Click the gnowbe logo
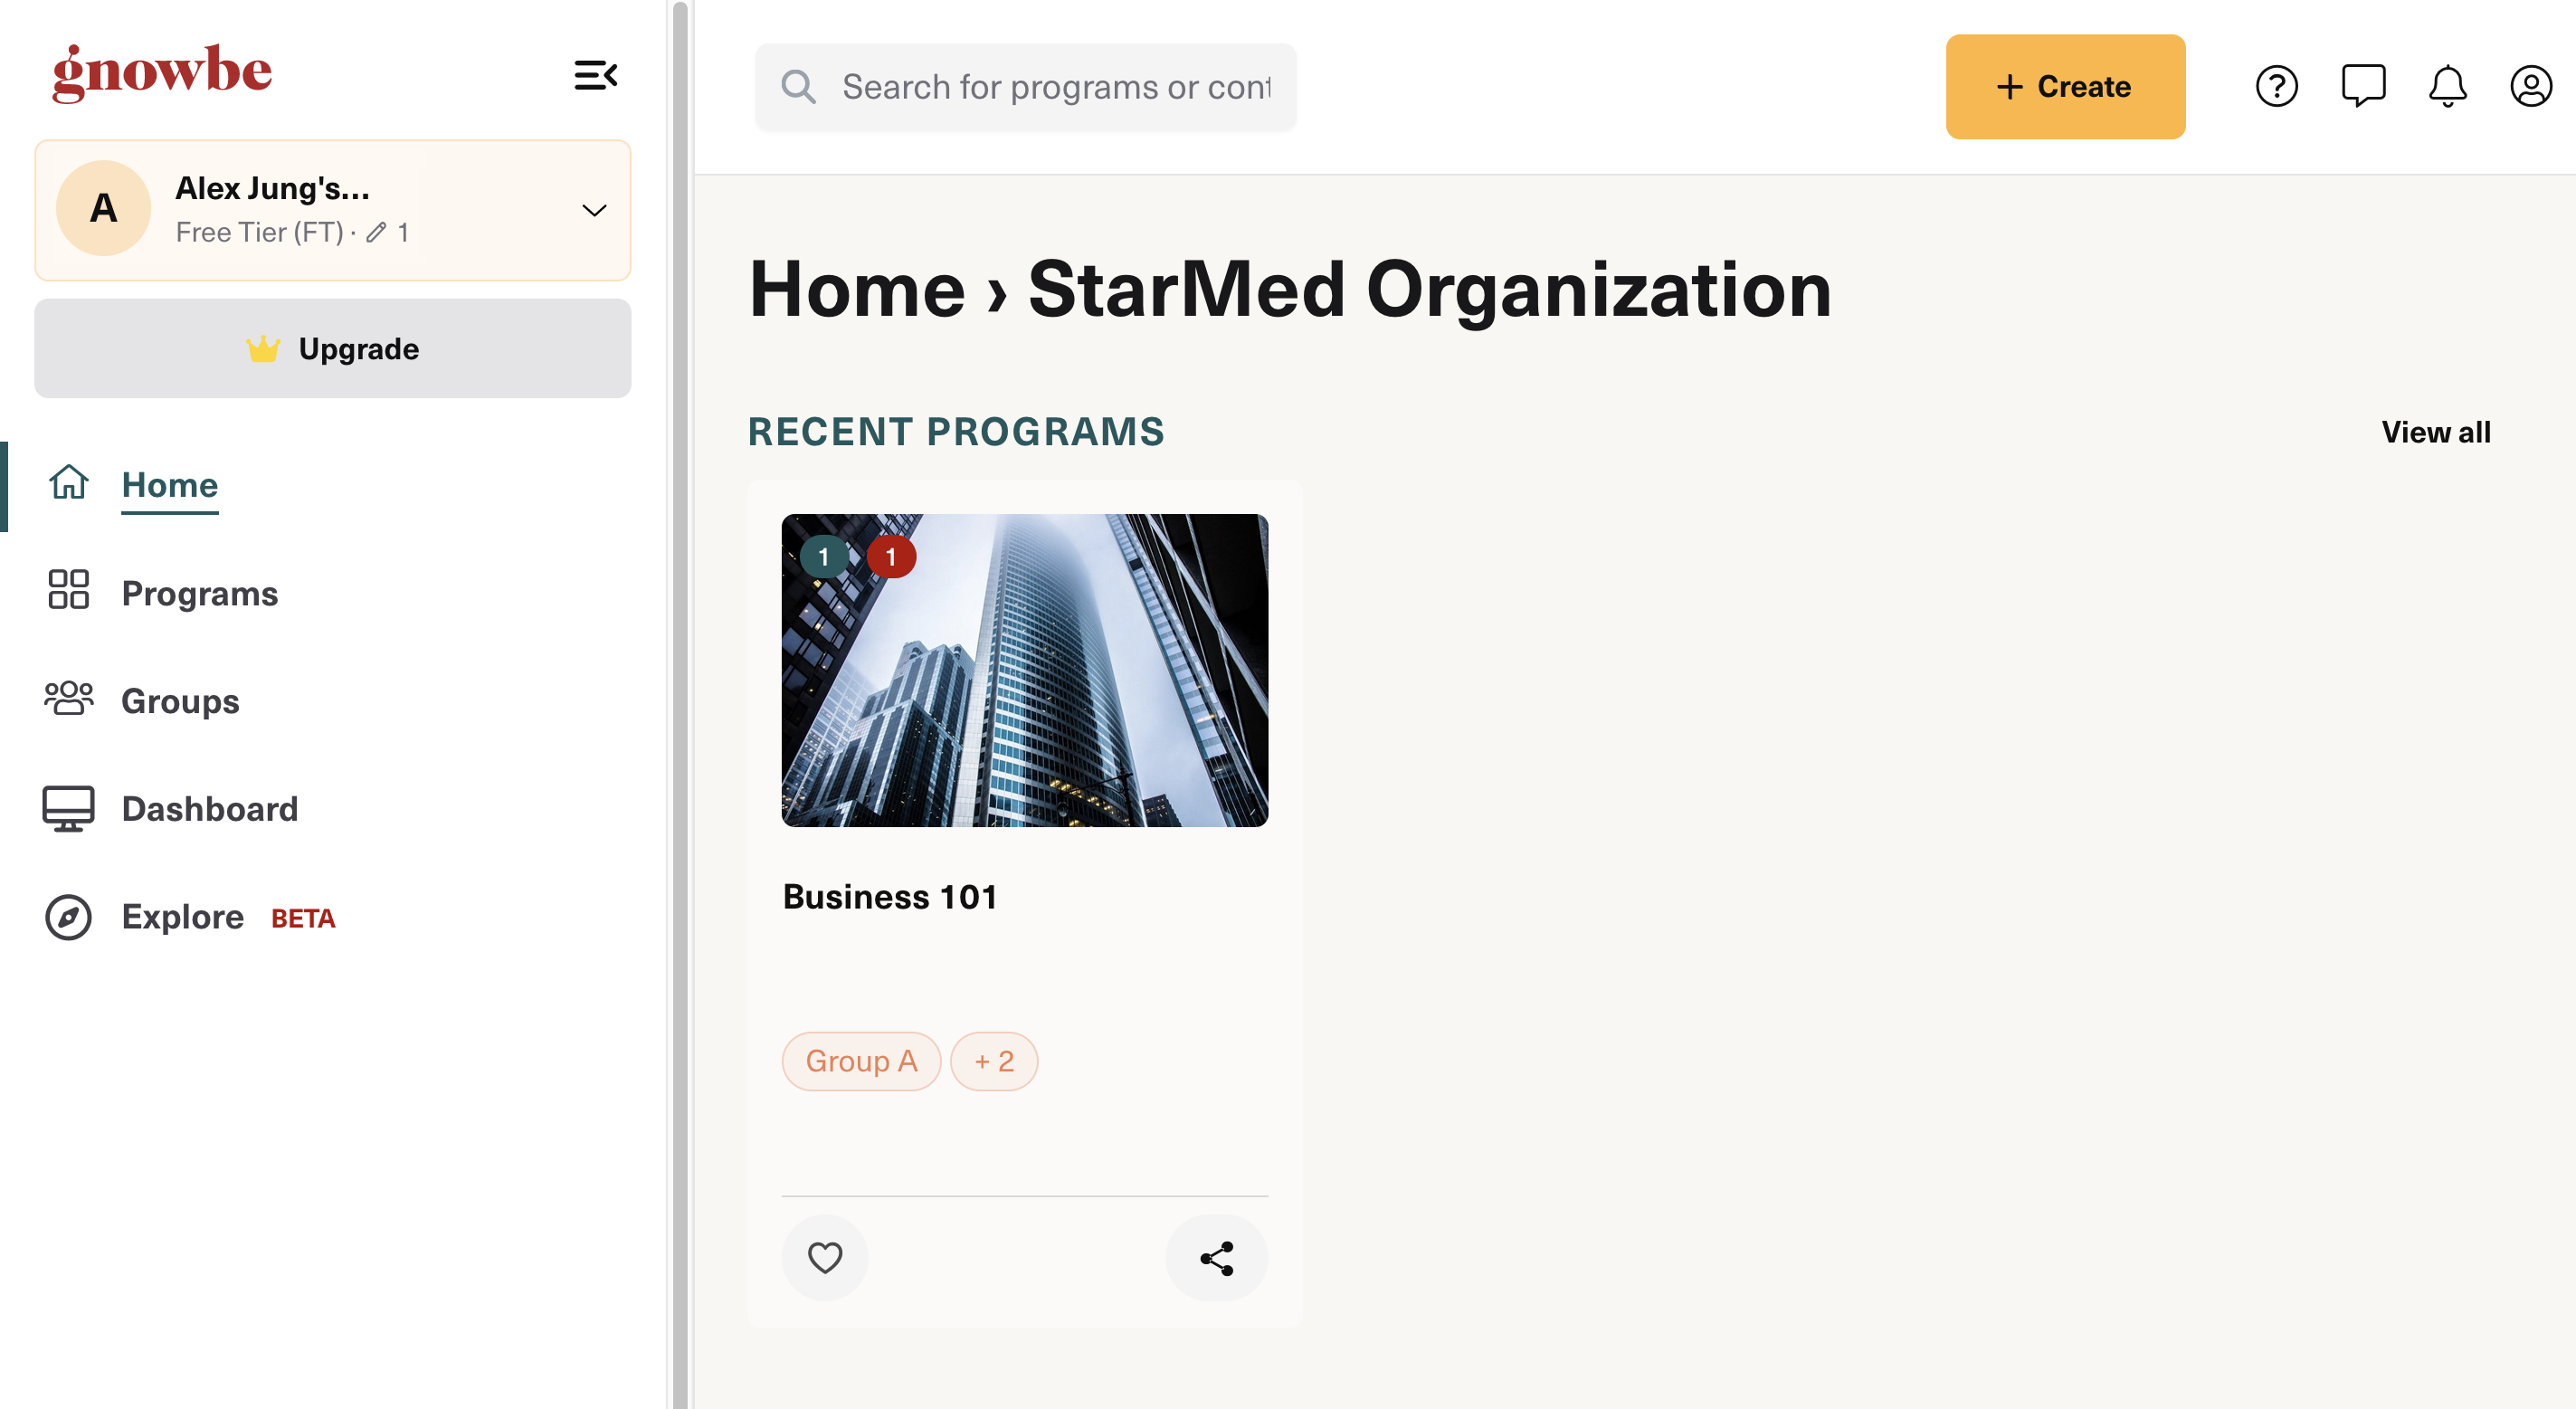2576x1409 pixels. click(162, 73)
